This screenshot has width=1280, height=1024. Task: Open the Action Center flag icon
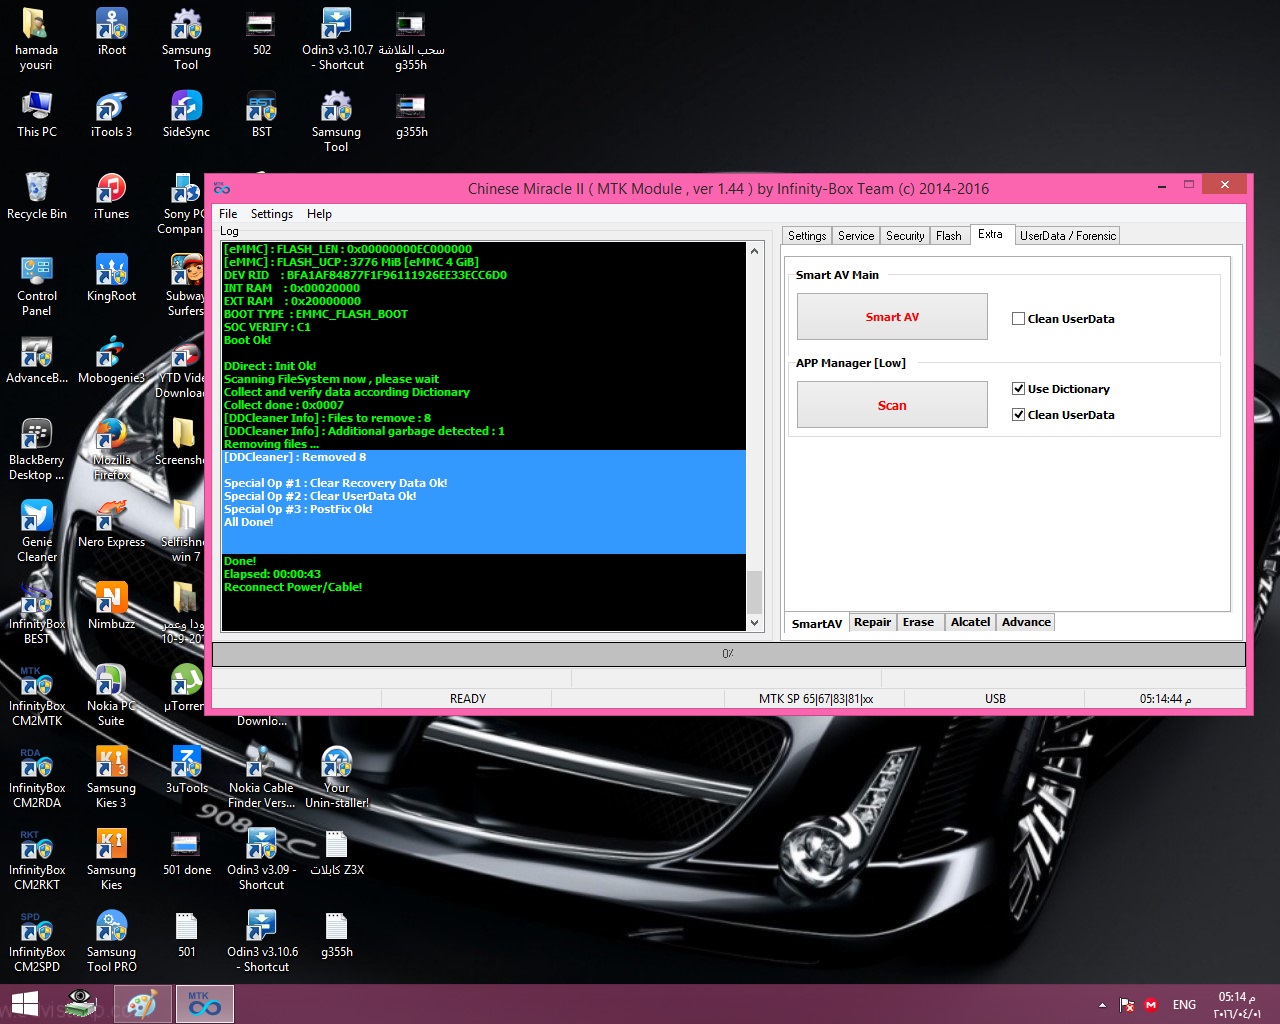(x=1127, y=1005)
